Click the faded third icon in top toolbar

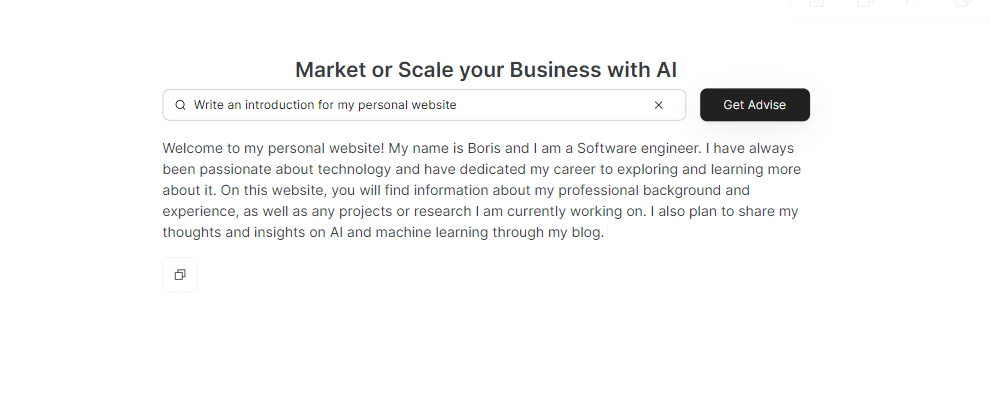(x=913, y=3)
